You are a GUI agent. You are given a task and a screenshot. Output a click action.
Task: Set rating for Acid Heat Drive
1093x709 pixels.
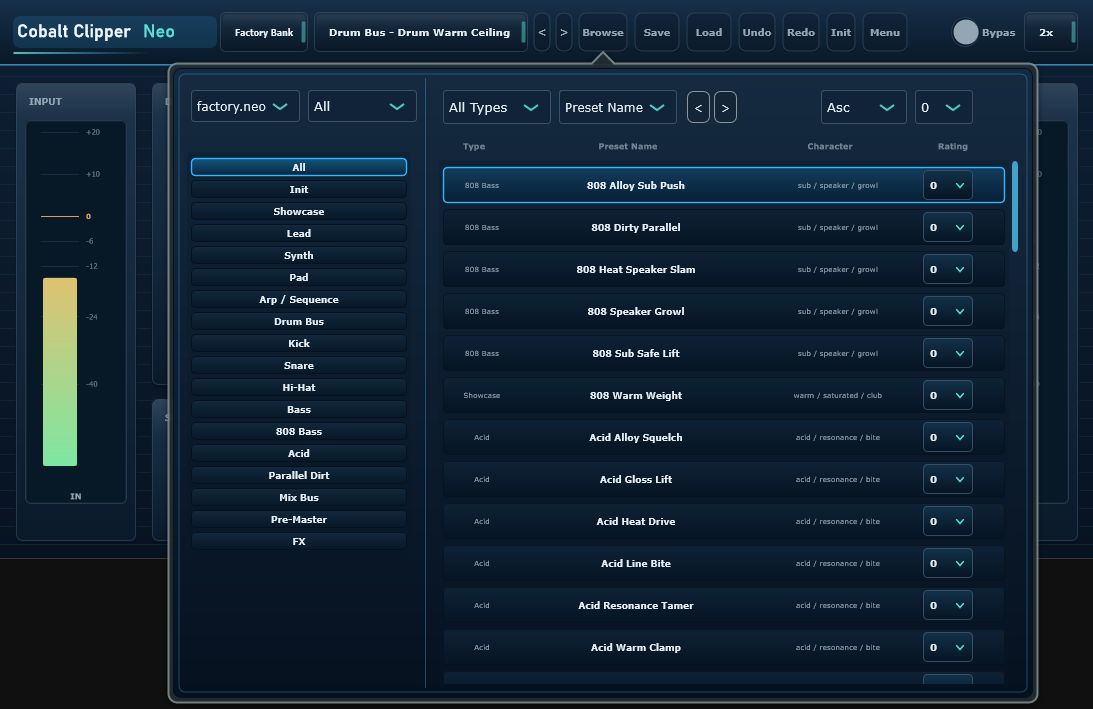[947, 521]
